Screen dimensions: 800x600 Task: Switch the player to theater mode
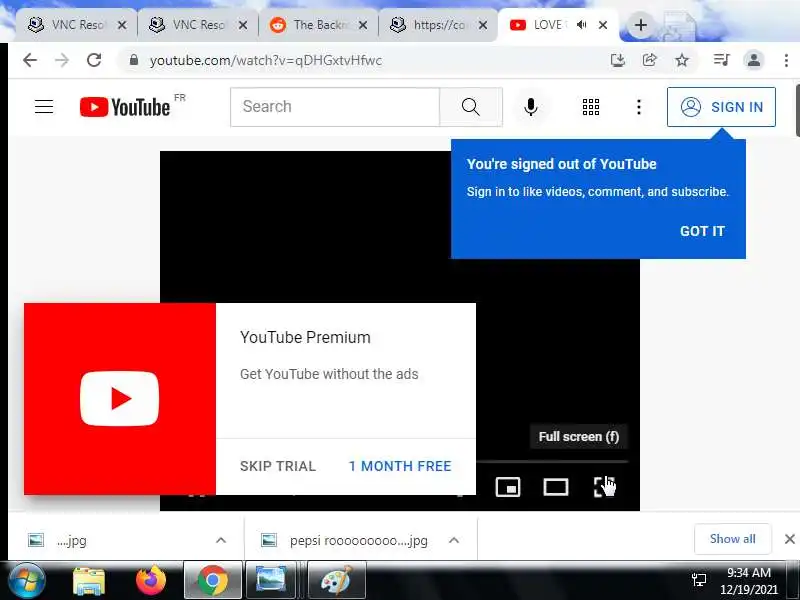click(x=556, y=487)
